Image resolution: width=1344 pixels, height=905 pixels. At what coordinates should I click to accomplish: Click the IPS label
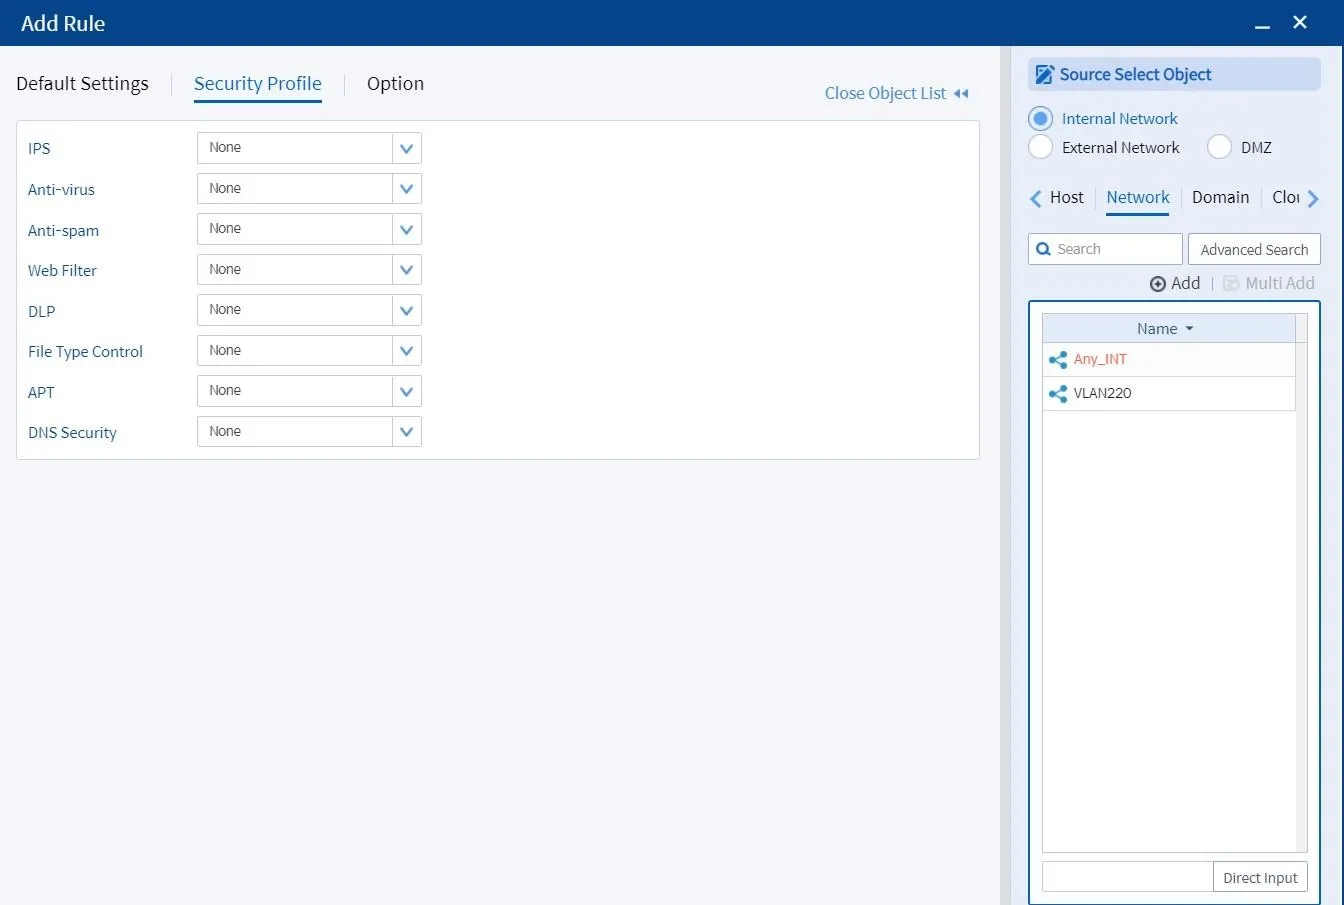point(39,149)
